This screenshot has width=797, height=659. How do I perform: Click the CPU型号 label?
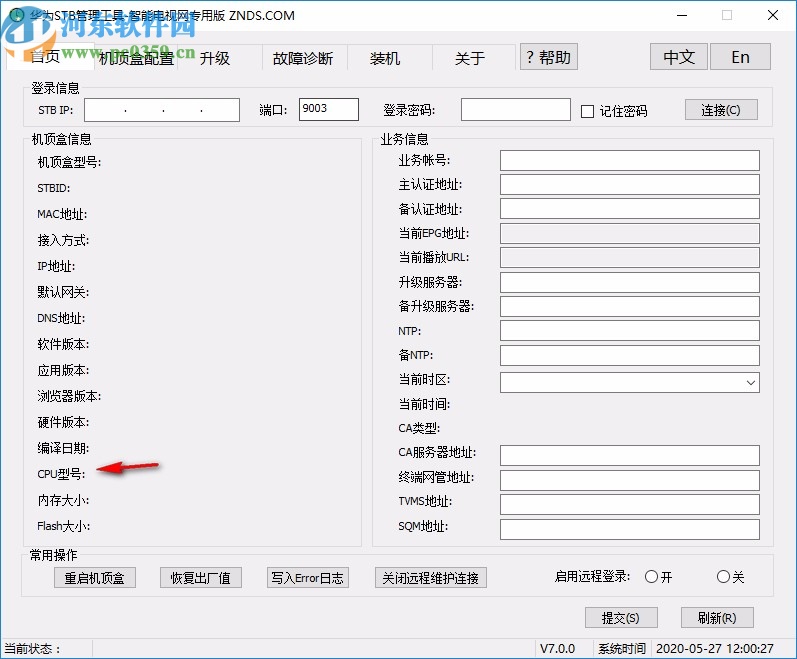point(61,474)
